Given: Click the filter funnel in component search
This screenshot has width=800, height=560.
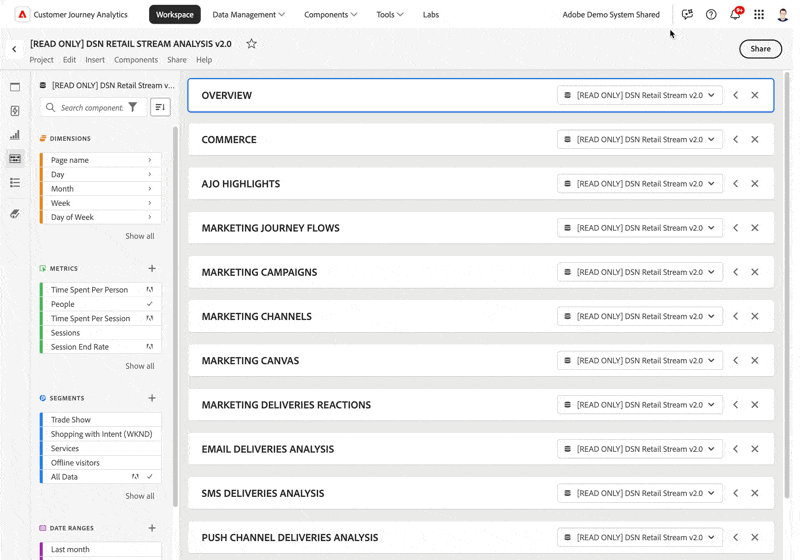Looking at the screenshot, I should point(133,107).
